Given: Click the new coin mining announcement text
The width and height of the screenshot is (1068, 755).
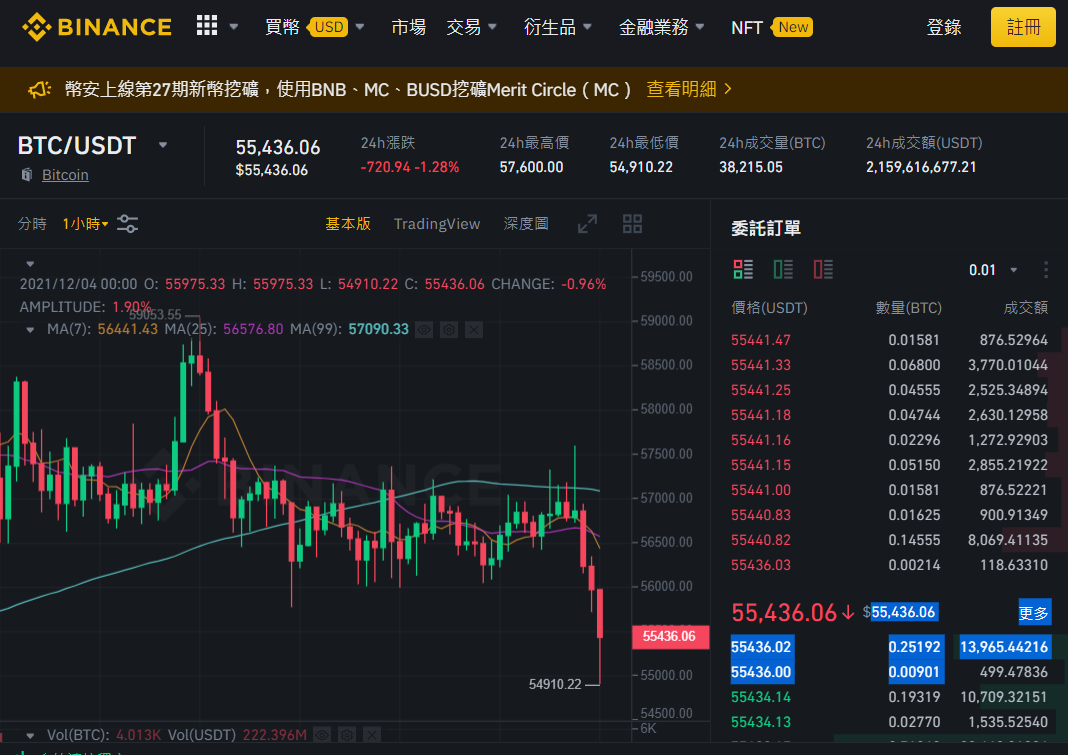Looking at the screenshot, I should tap(348, 89).
